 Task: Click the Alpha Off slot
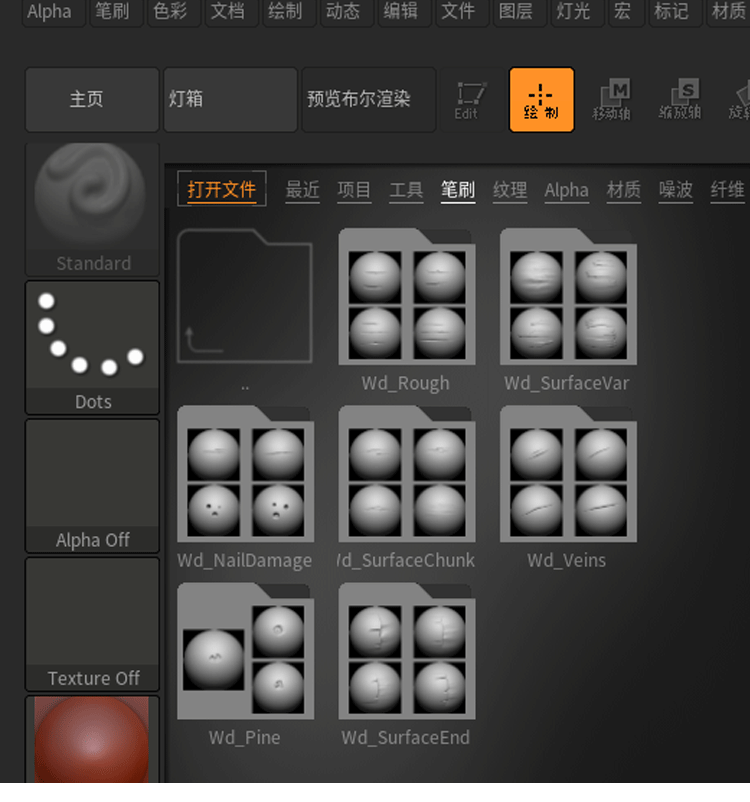pyautogui.click(x=92, y=486)
